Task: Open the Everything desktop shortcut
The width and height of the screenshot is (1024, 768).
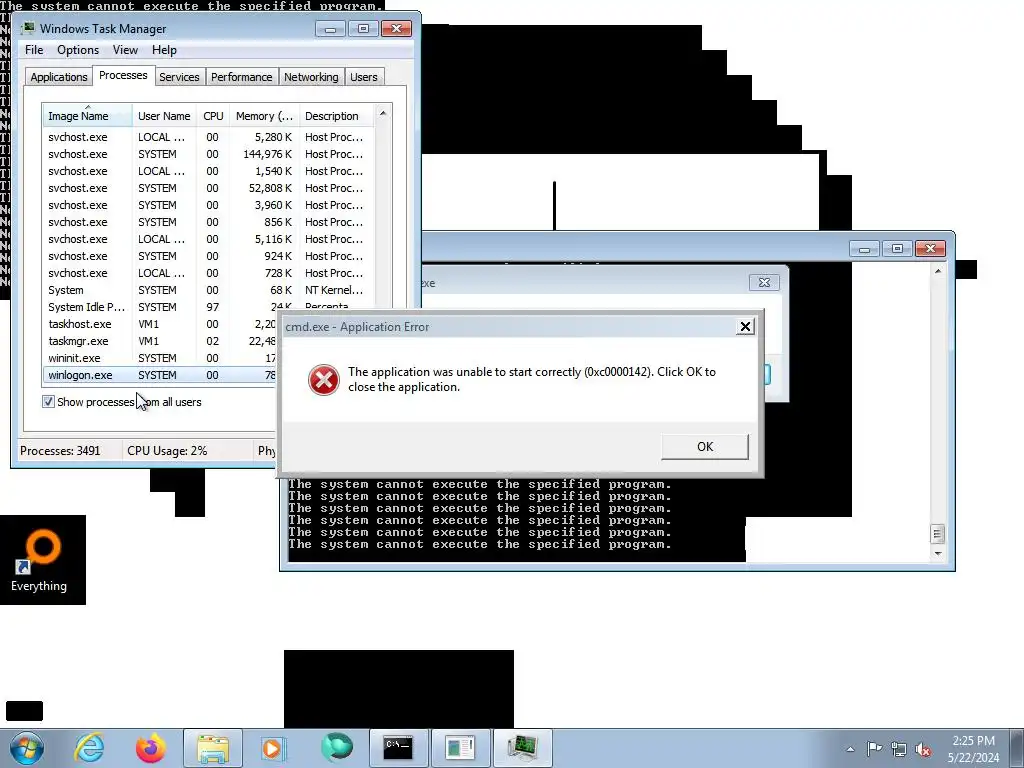Action: 39,560
